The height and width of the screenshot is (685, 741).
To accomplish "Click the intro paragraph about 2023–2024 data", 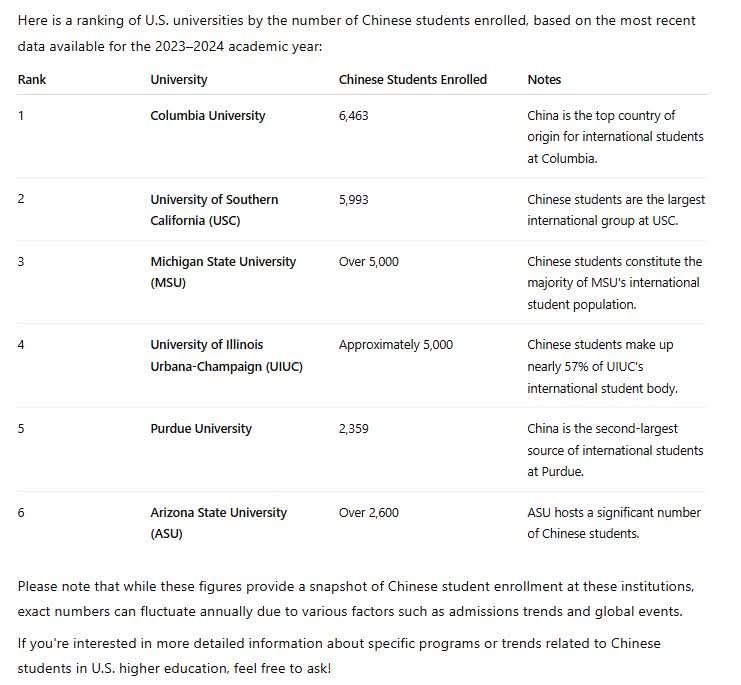I will coord(356,33).
